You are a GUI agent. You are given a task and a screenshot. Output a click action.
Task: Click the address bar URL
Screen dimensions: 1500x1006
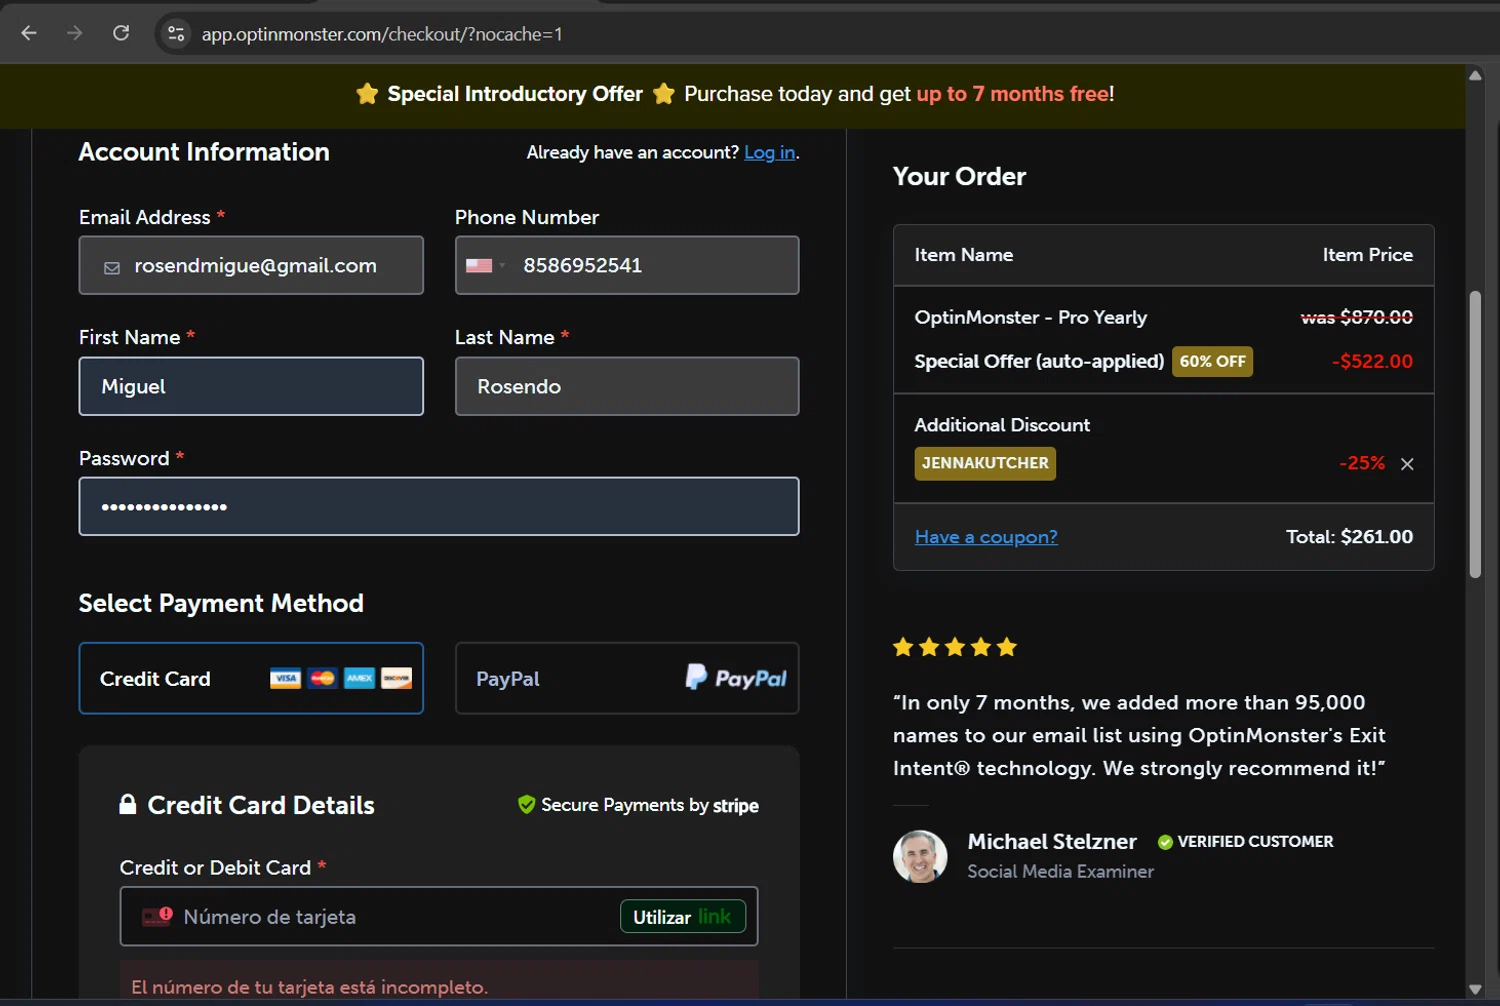point(382,34)
